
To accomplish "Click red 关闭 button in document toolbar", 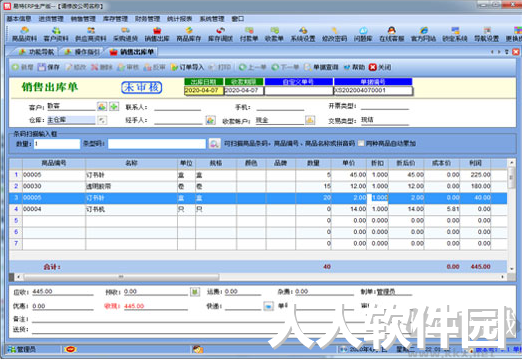I will click(380, 67).
